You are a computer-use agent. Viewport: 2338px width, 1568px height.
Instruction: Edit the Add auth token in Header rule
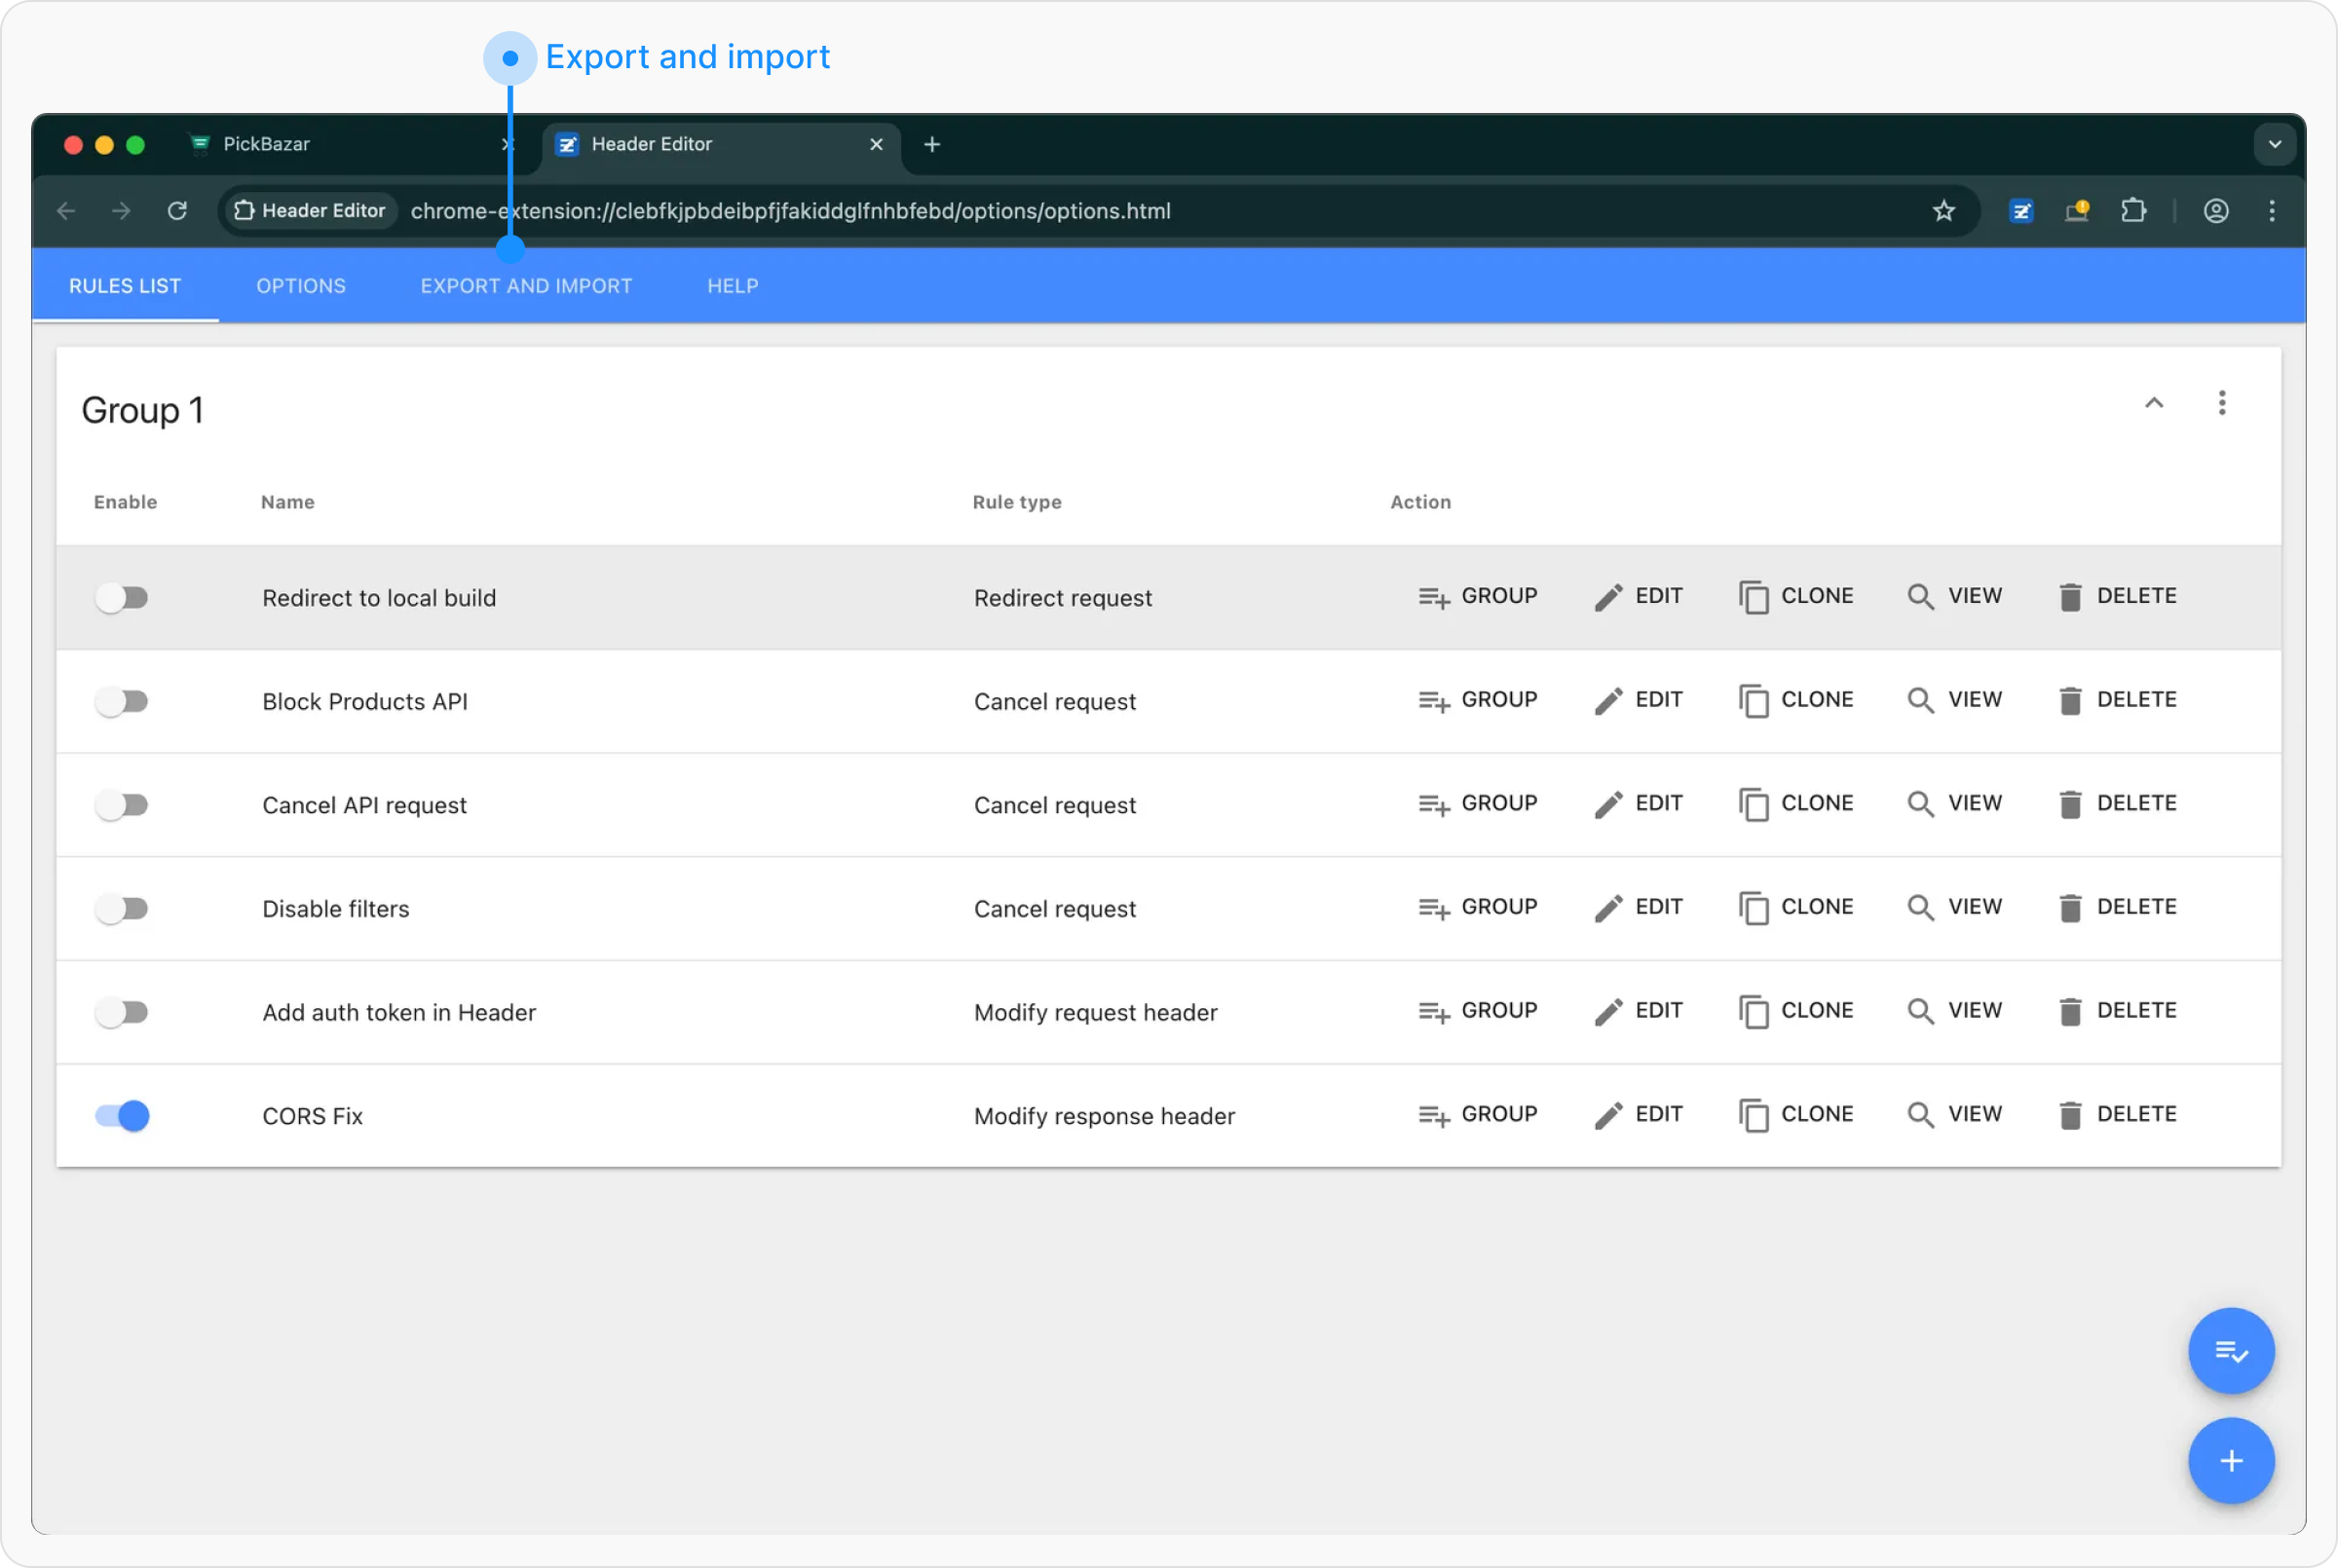(1638, 1011)
